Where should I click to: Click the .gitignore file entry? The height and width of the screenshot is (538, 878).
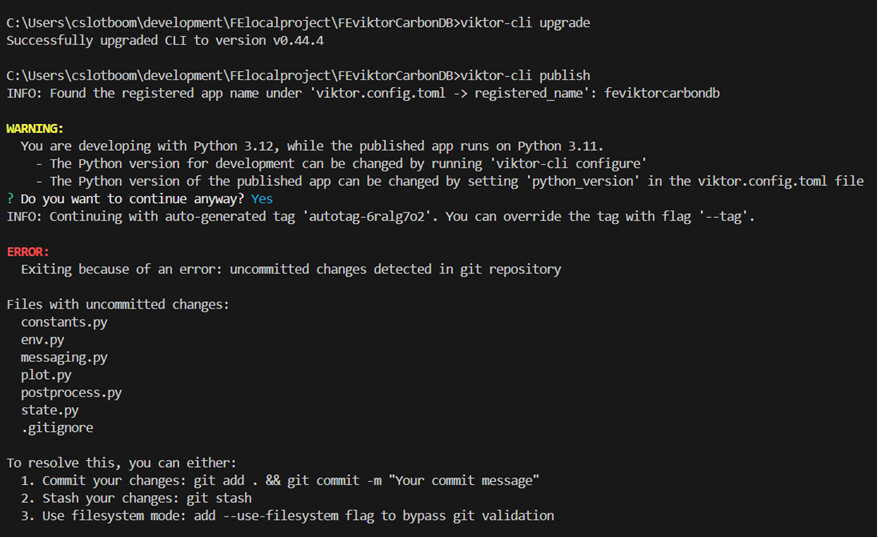point(56,428)
